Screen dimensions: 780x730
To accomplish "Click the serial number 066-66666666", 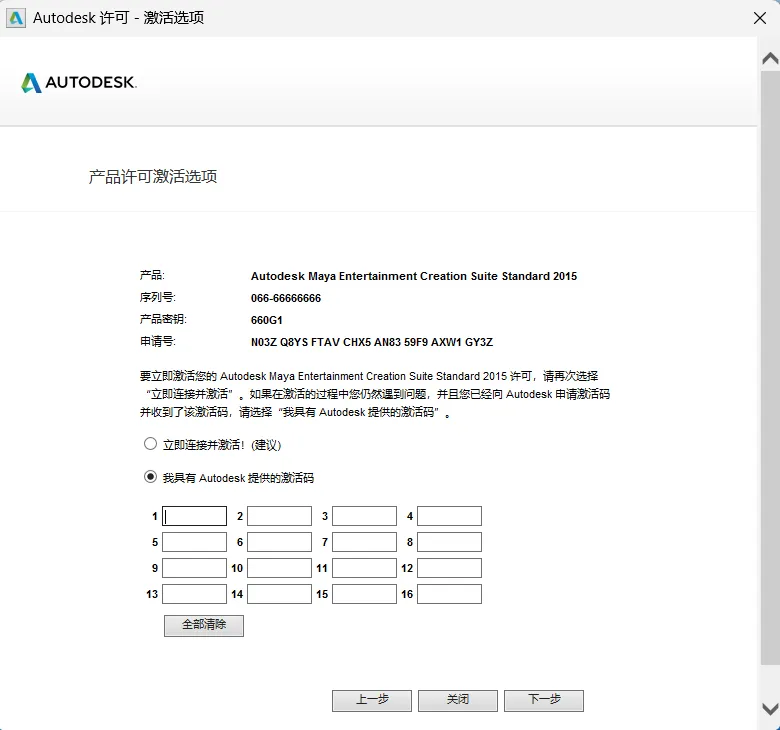I will coord(286,298).
